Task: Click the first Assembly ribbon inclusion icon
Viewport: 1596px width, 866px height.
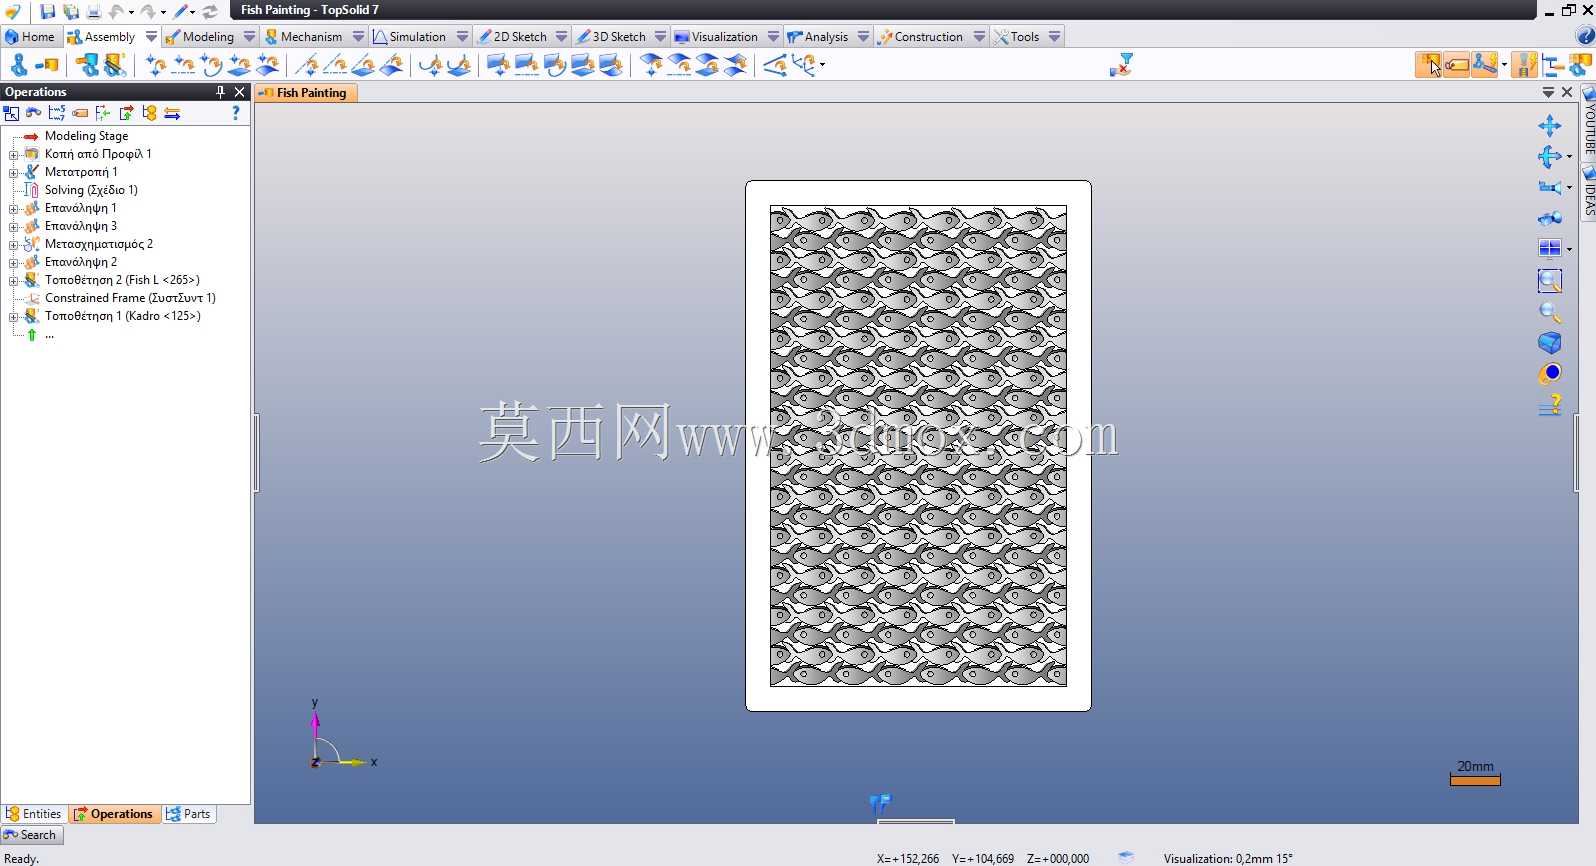Action: [19, 65]
